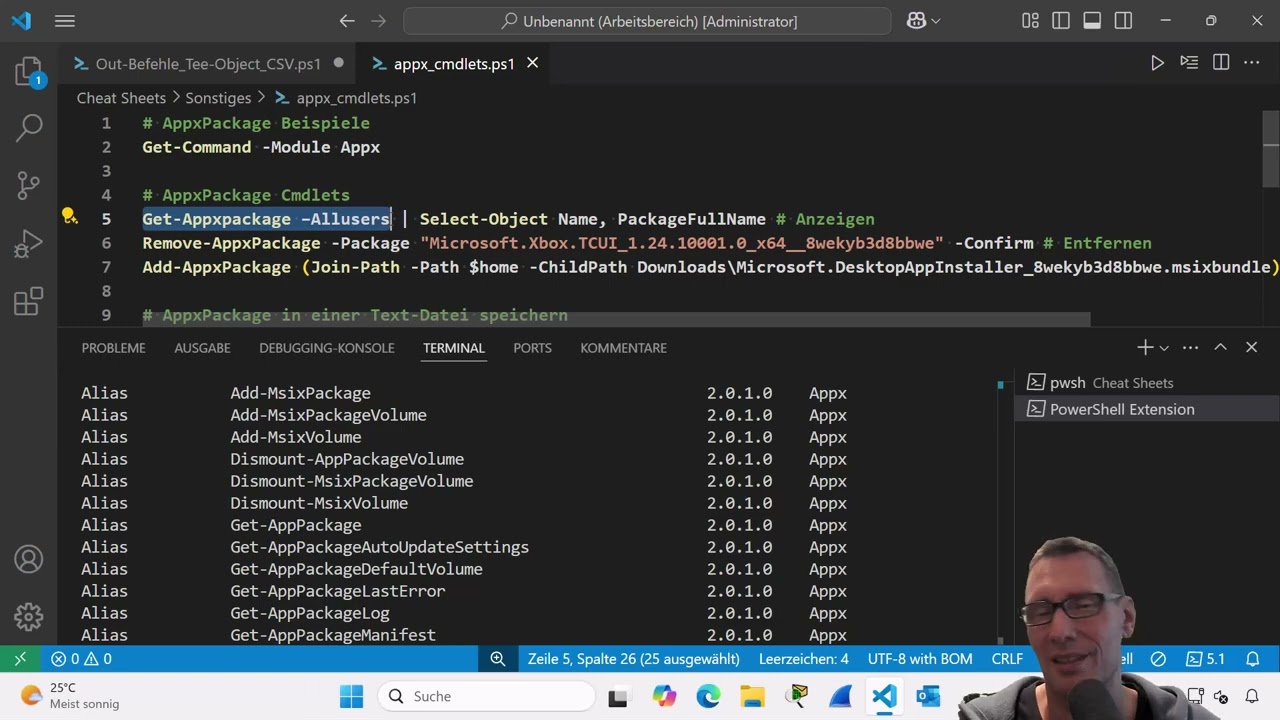Open the PROBLEME panel tab
This screenshot has width=1280, height=720.
(x=113, y=348)
